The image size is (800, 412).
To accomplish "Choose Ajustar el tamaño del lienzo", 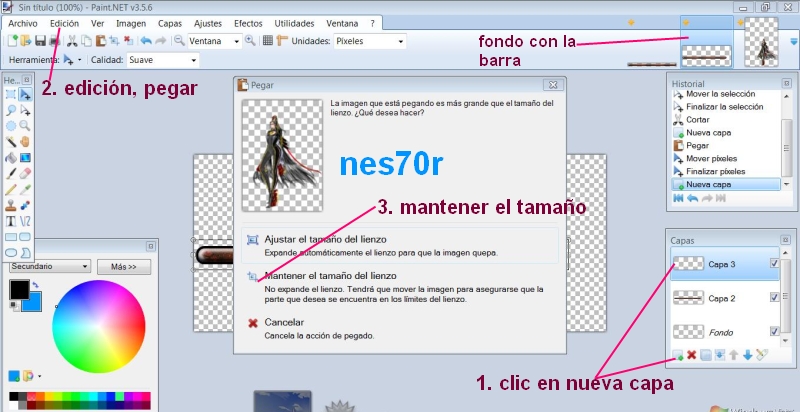I will (x=399, y=245).
